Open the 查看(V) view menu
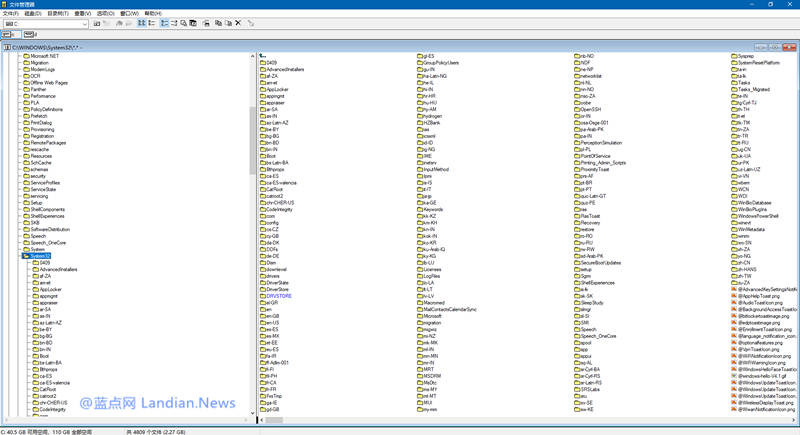800x435 pixels. (x=84, y=14)
